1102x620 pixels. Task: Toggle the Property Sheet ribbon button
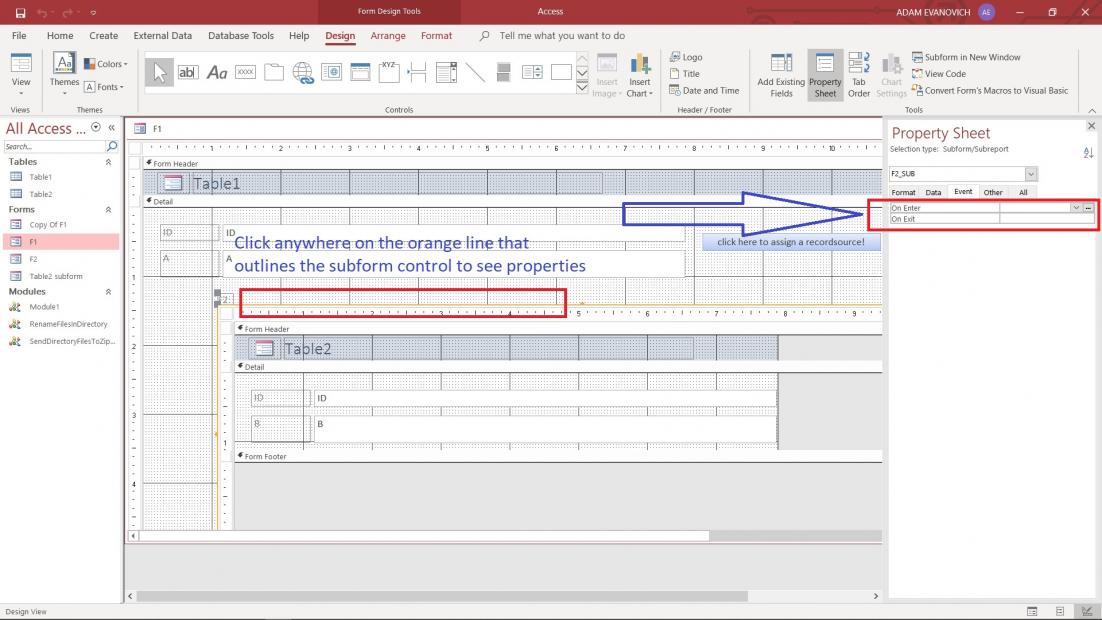825,76
